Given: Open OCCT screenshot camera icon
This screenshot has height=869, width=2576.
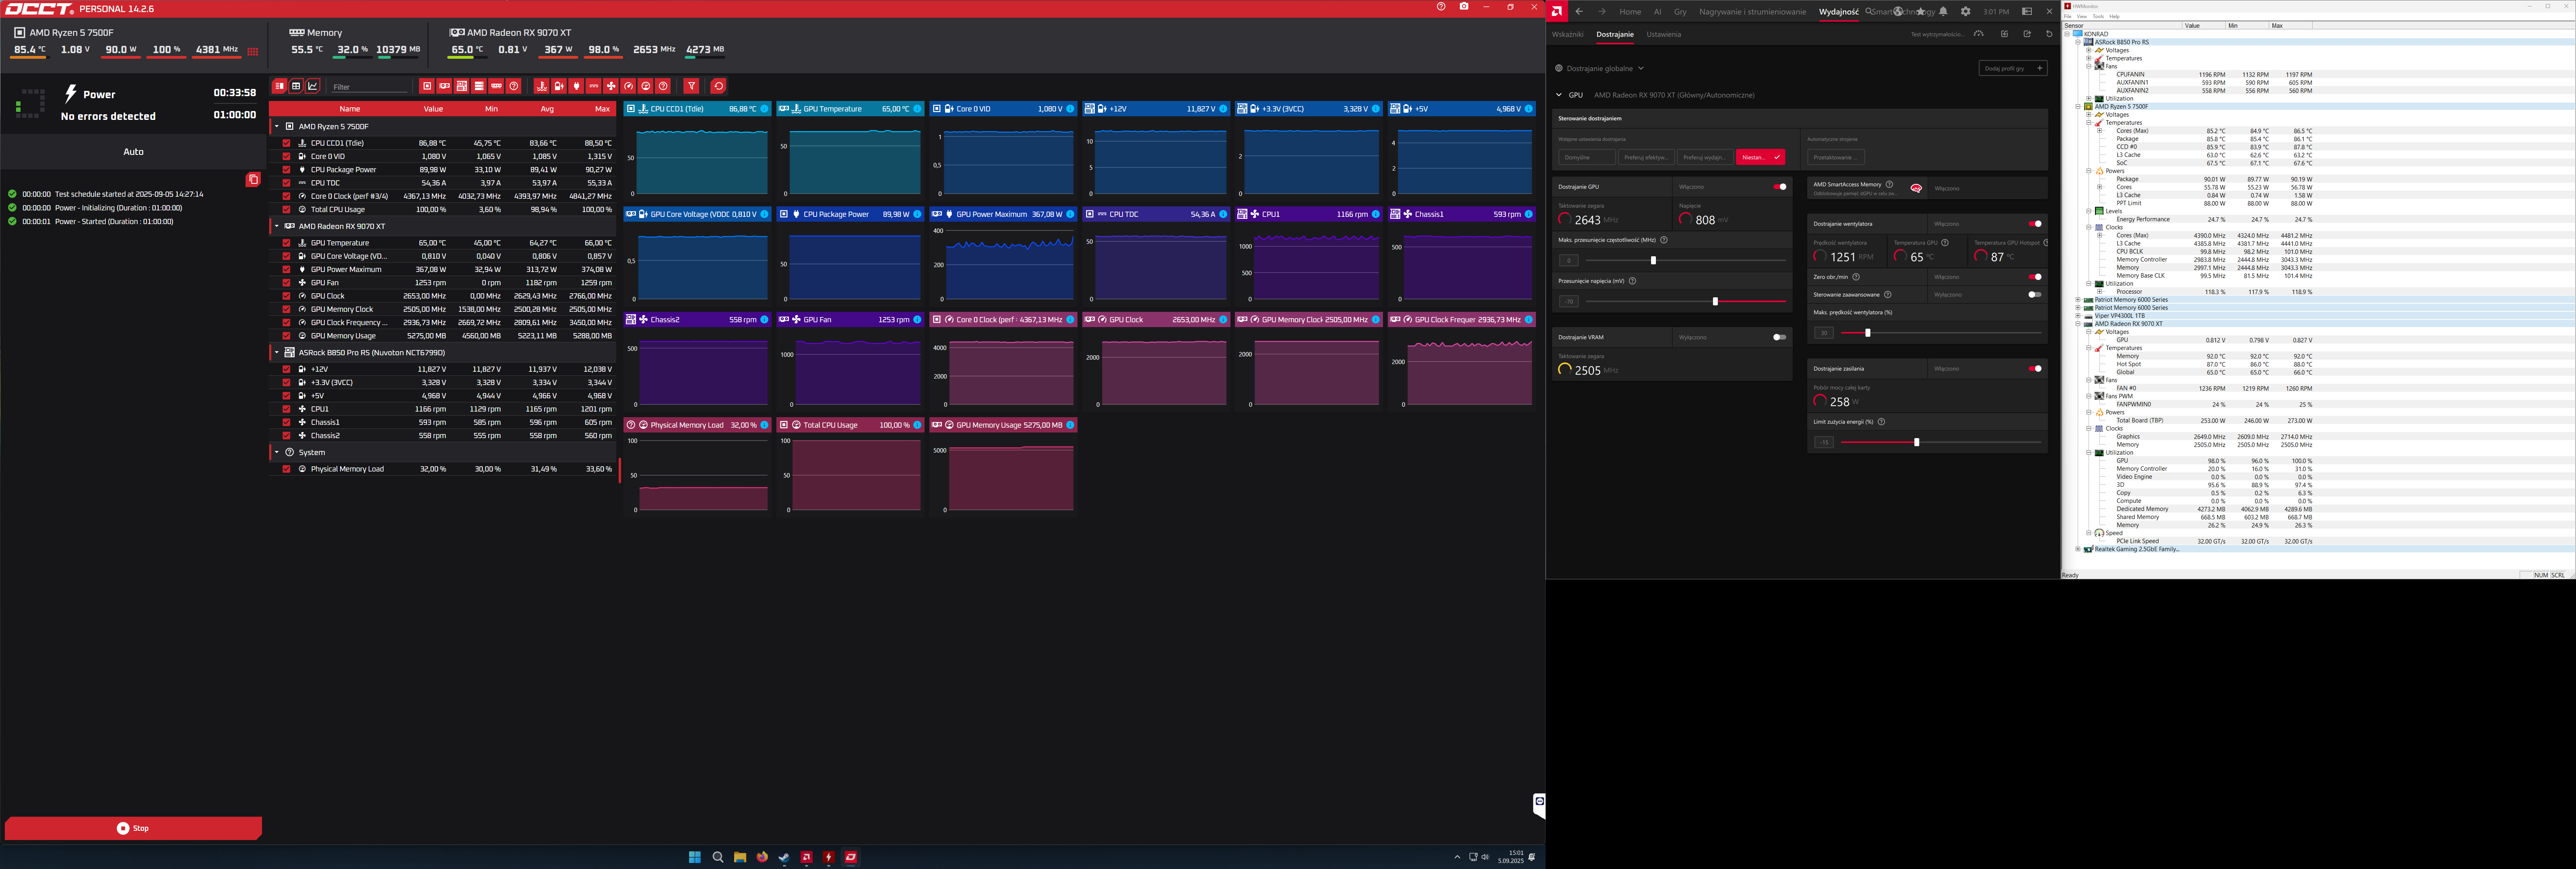Looking at the screenshot, I should (x=1464, y=7).
